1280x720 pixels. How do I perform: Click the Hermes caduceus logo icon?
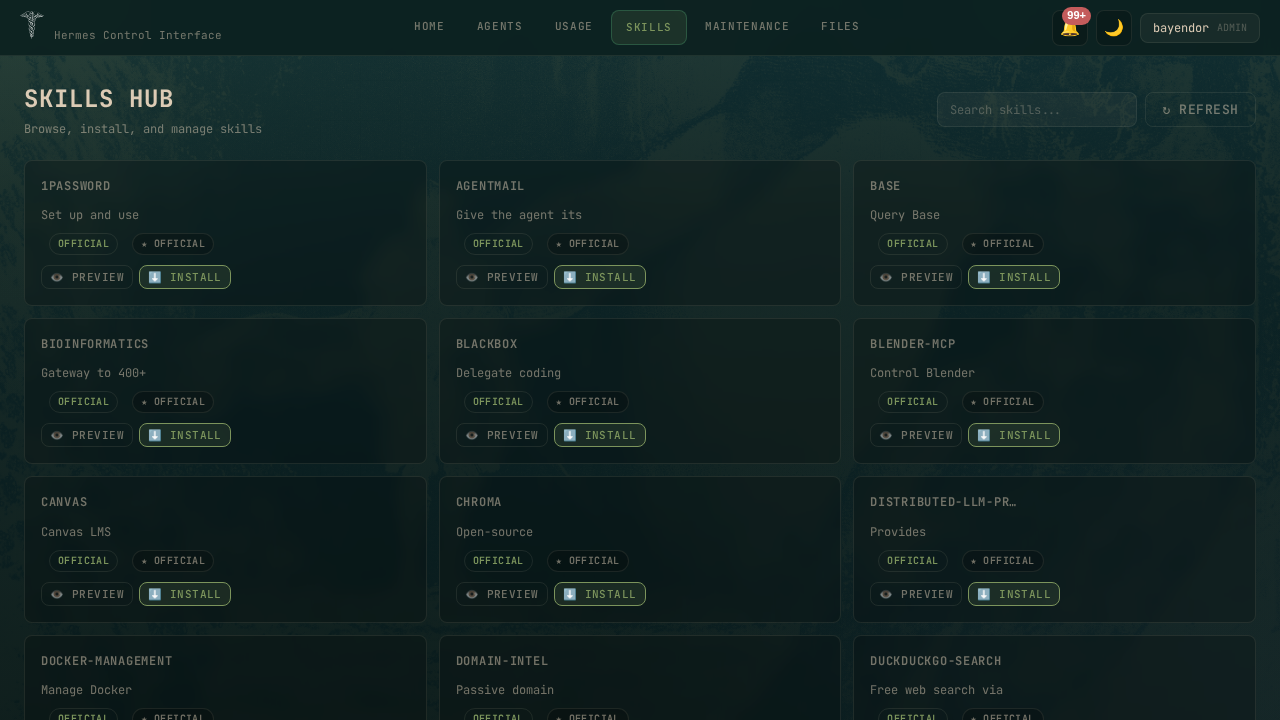tap(32, 25)
